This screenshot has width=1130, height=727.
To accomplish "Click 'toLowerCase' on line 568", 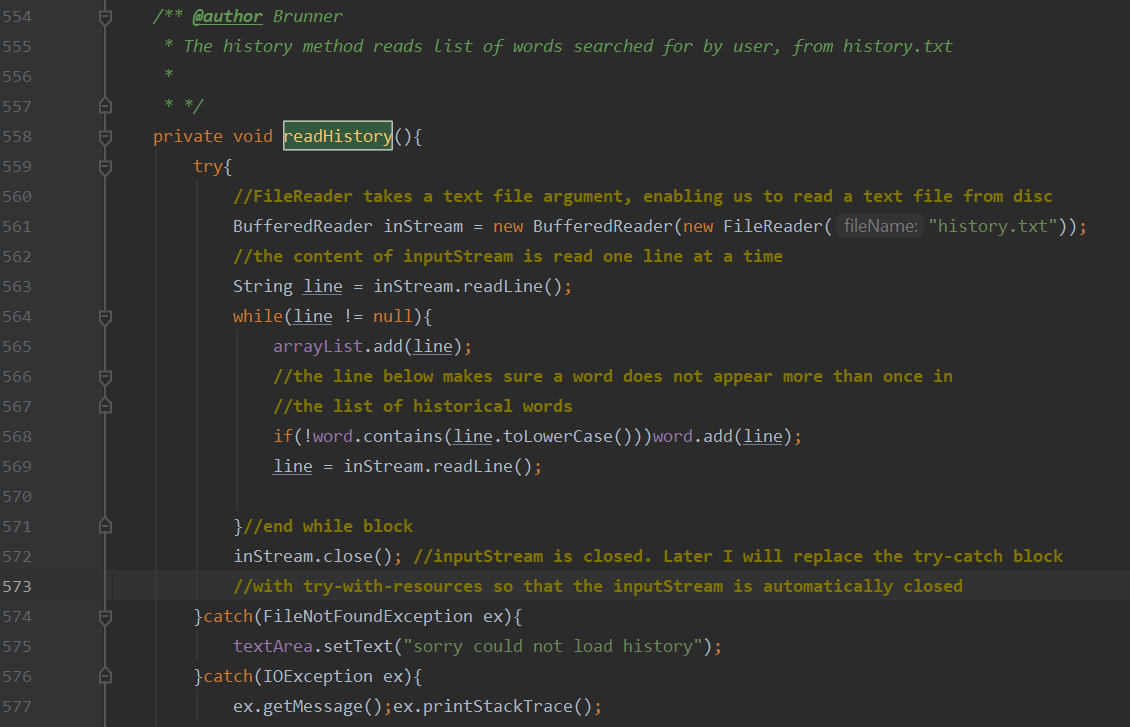I will coord(558,437).
